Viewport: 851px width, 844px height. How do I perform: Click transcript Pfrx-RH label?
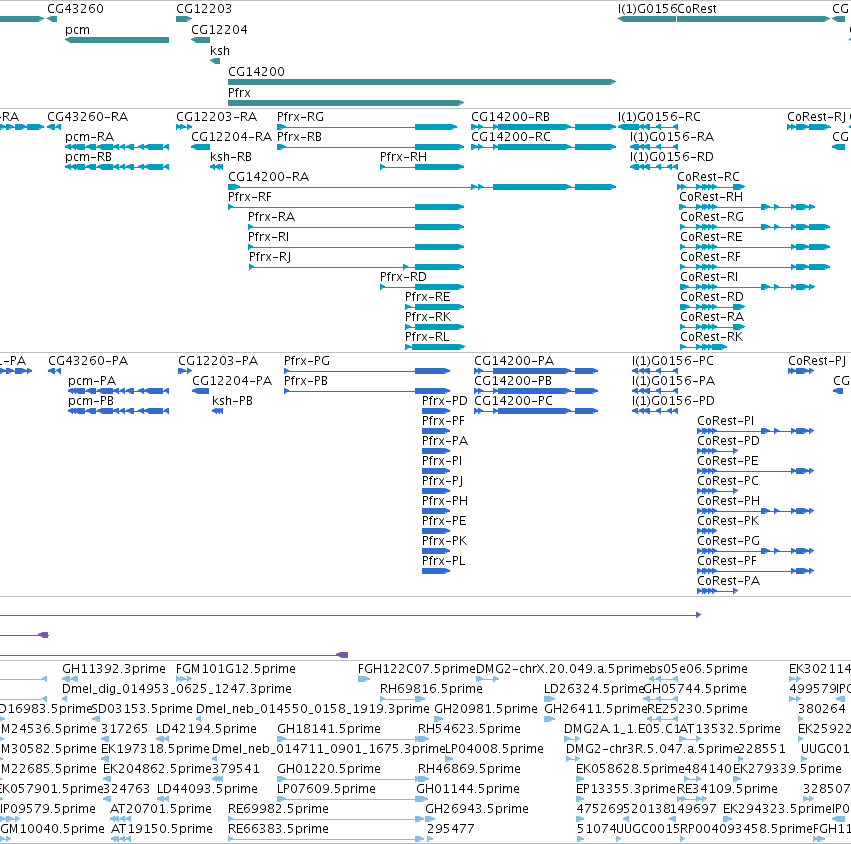(403, 157)
